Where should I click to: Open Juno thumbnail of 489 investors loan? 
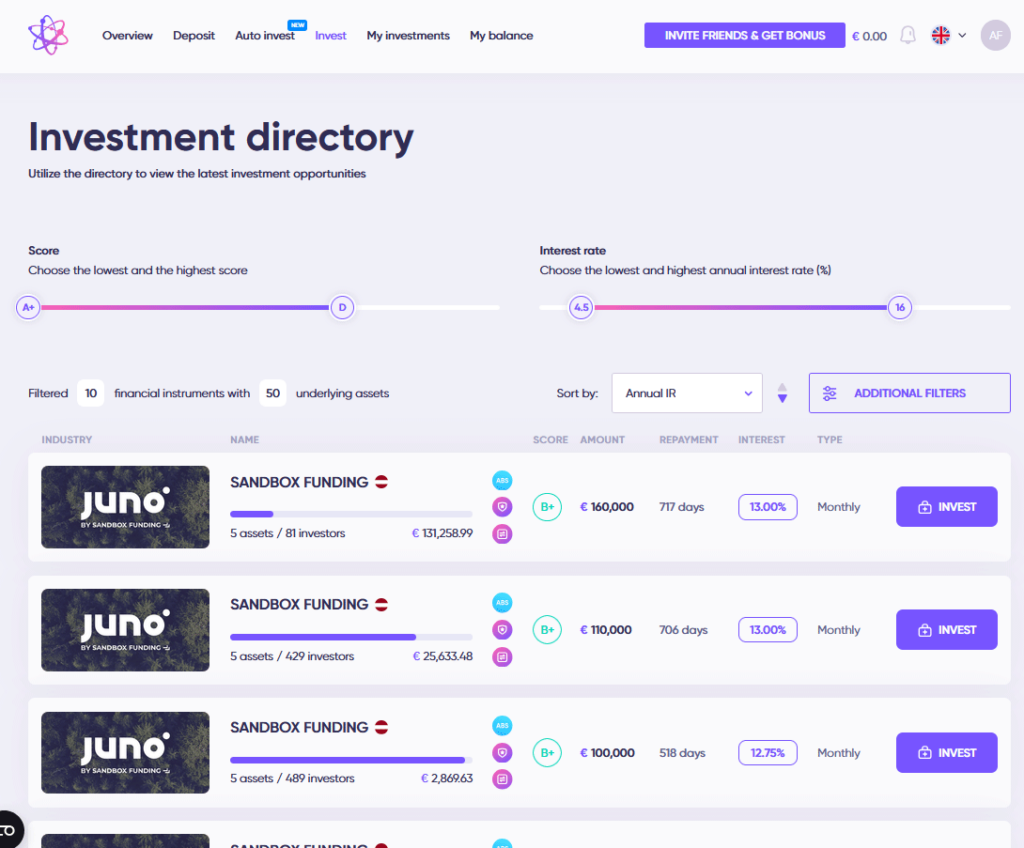[x=125, y=753]
